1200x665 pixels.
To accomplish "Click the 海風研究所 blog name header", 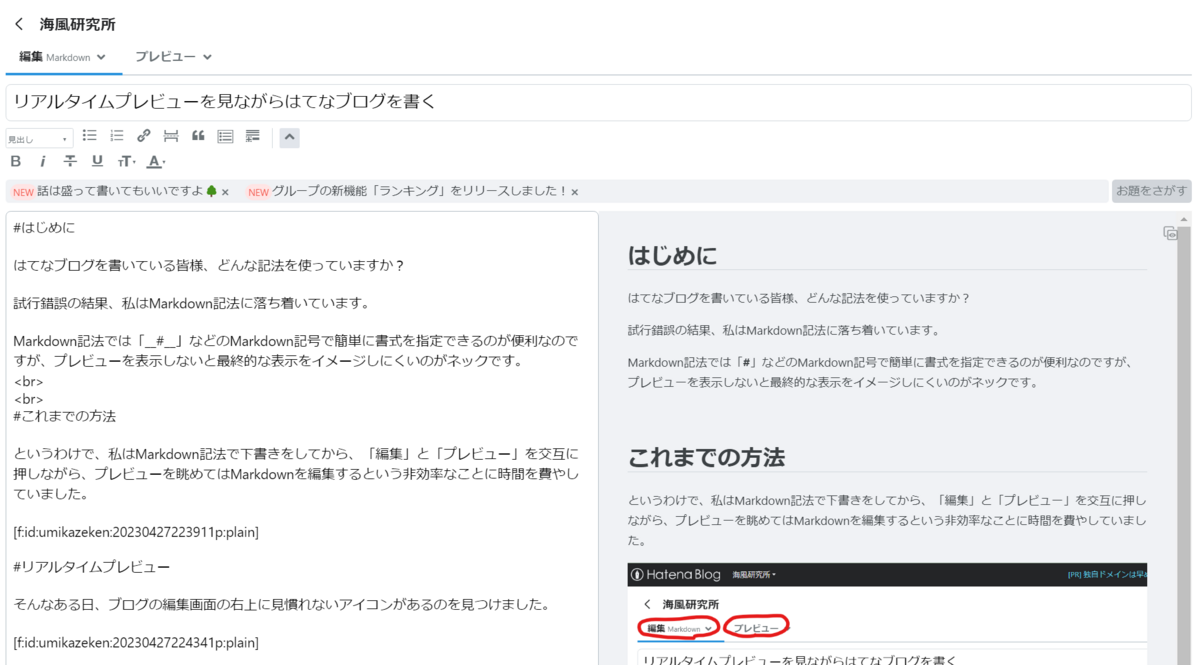I will click(x=77, y=24).
